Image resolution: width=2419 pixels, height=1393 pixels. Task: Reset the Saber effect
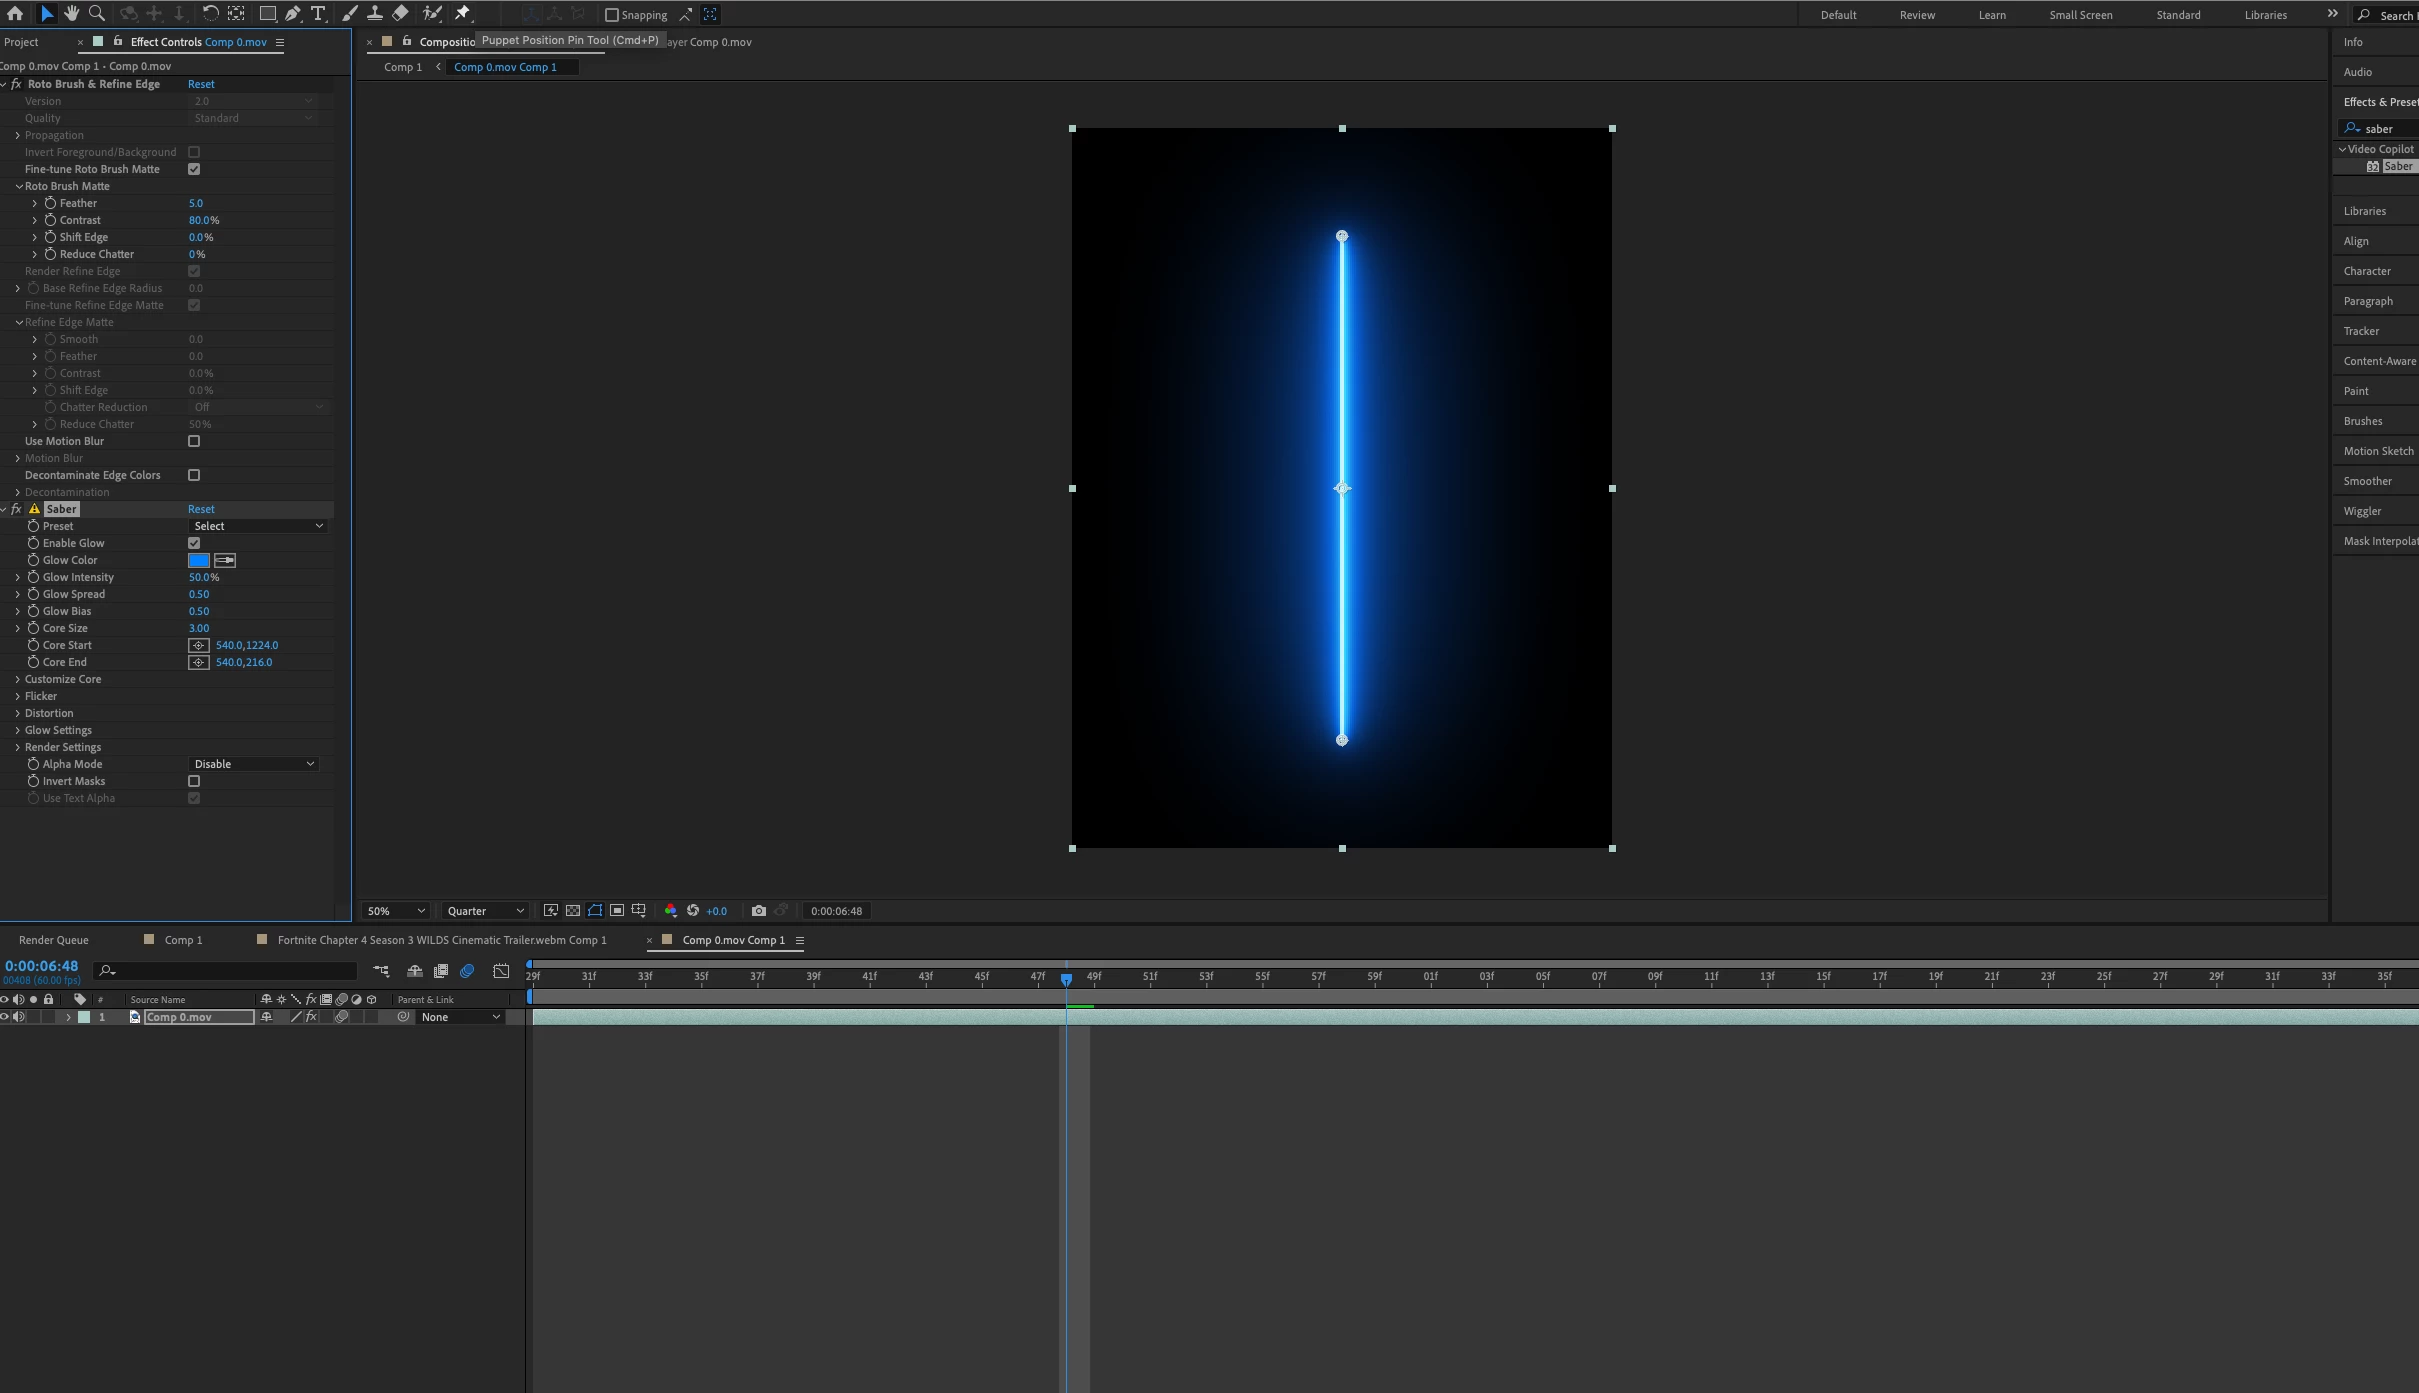(201, 509)
